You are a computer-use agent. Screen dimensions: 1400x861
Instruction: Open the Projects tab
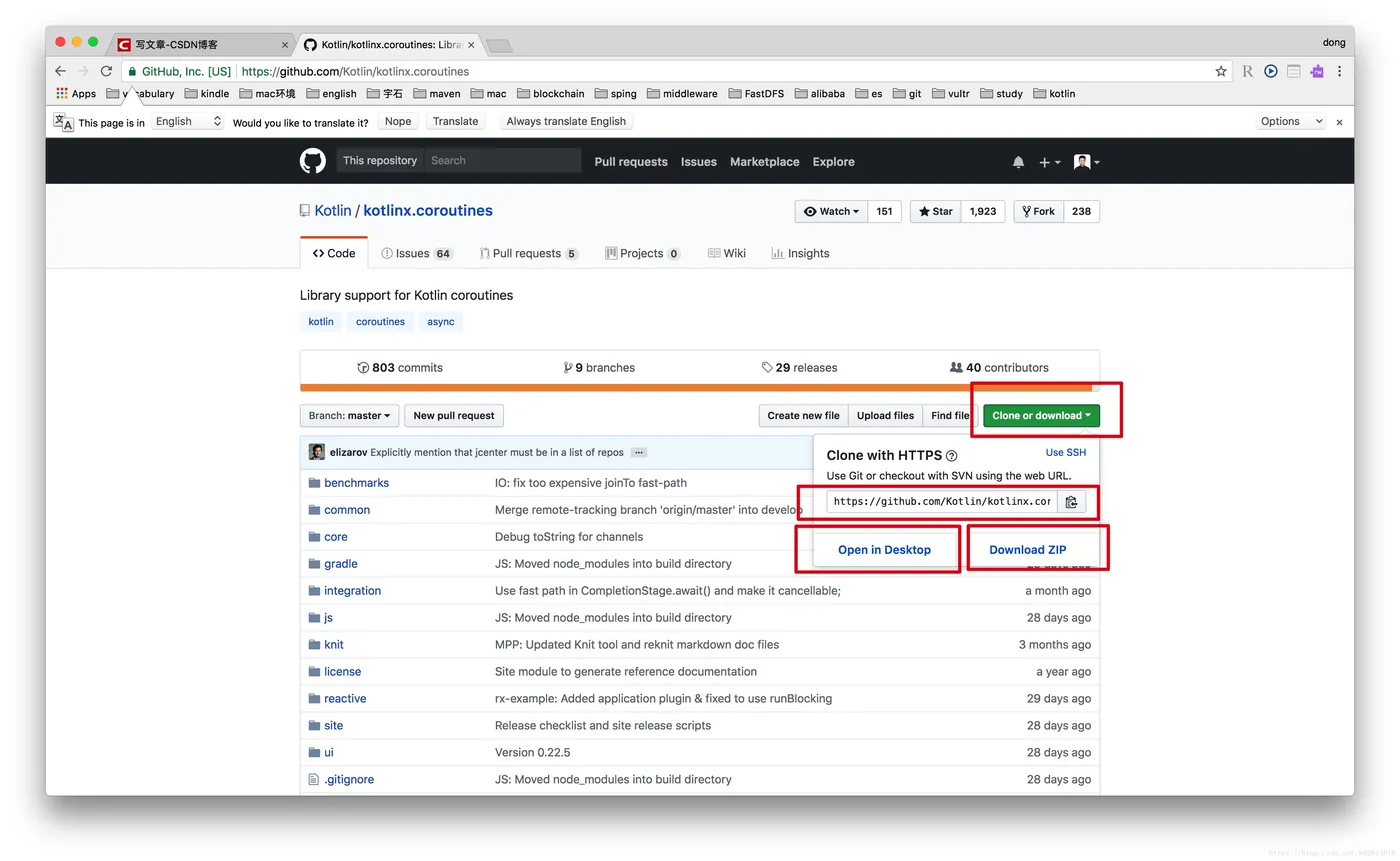[643, 253]
